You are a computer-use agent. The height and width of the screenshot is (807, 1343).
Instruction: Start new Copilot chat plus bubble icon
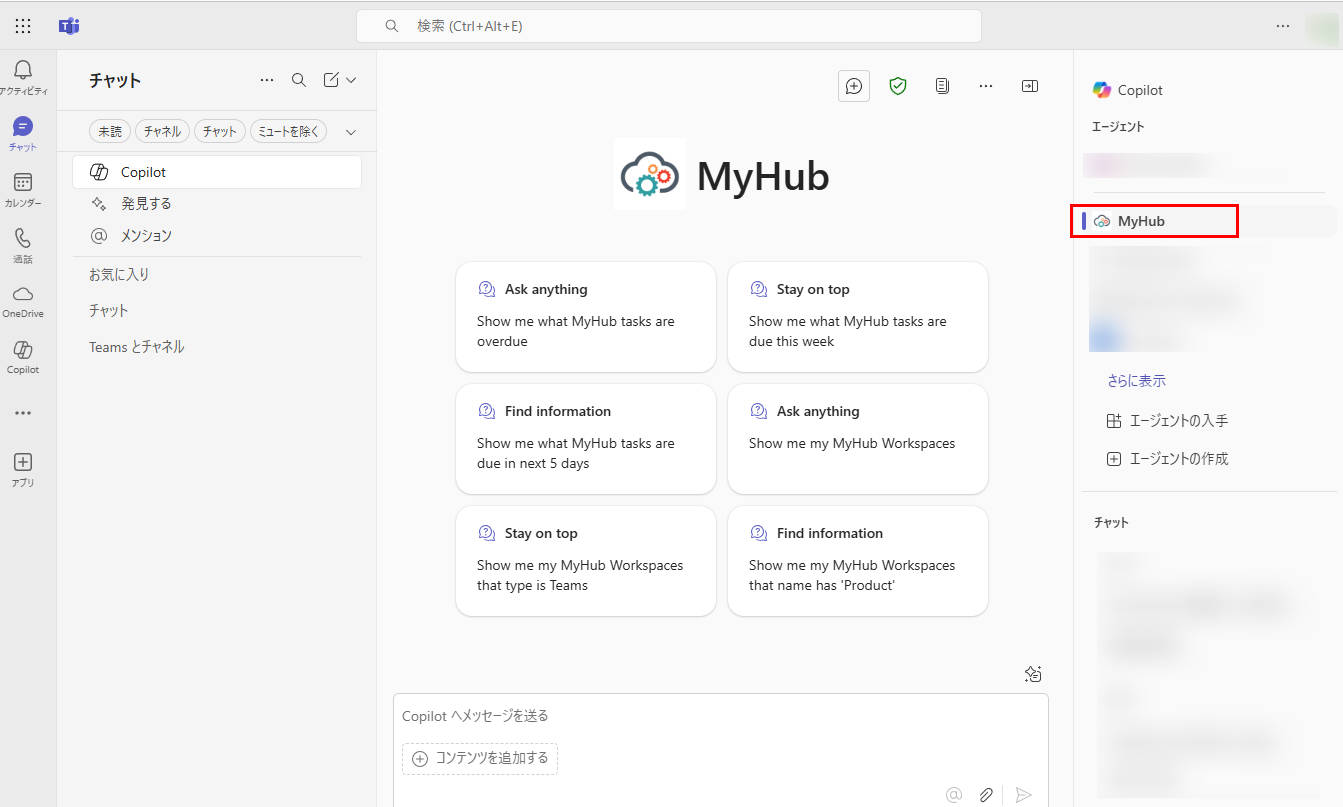click(854, 86)
